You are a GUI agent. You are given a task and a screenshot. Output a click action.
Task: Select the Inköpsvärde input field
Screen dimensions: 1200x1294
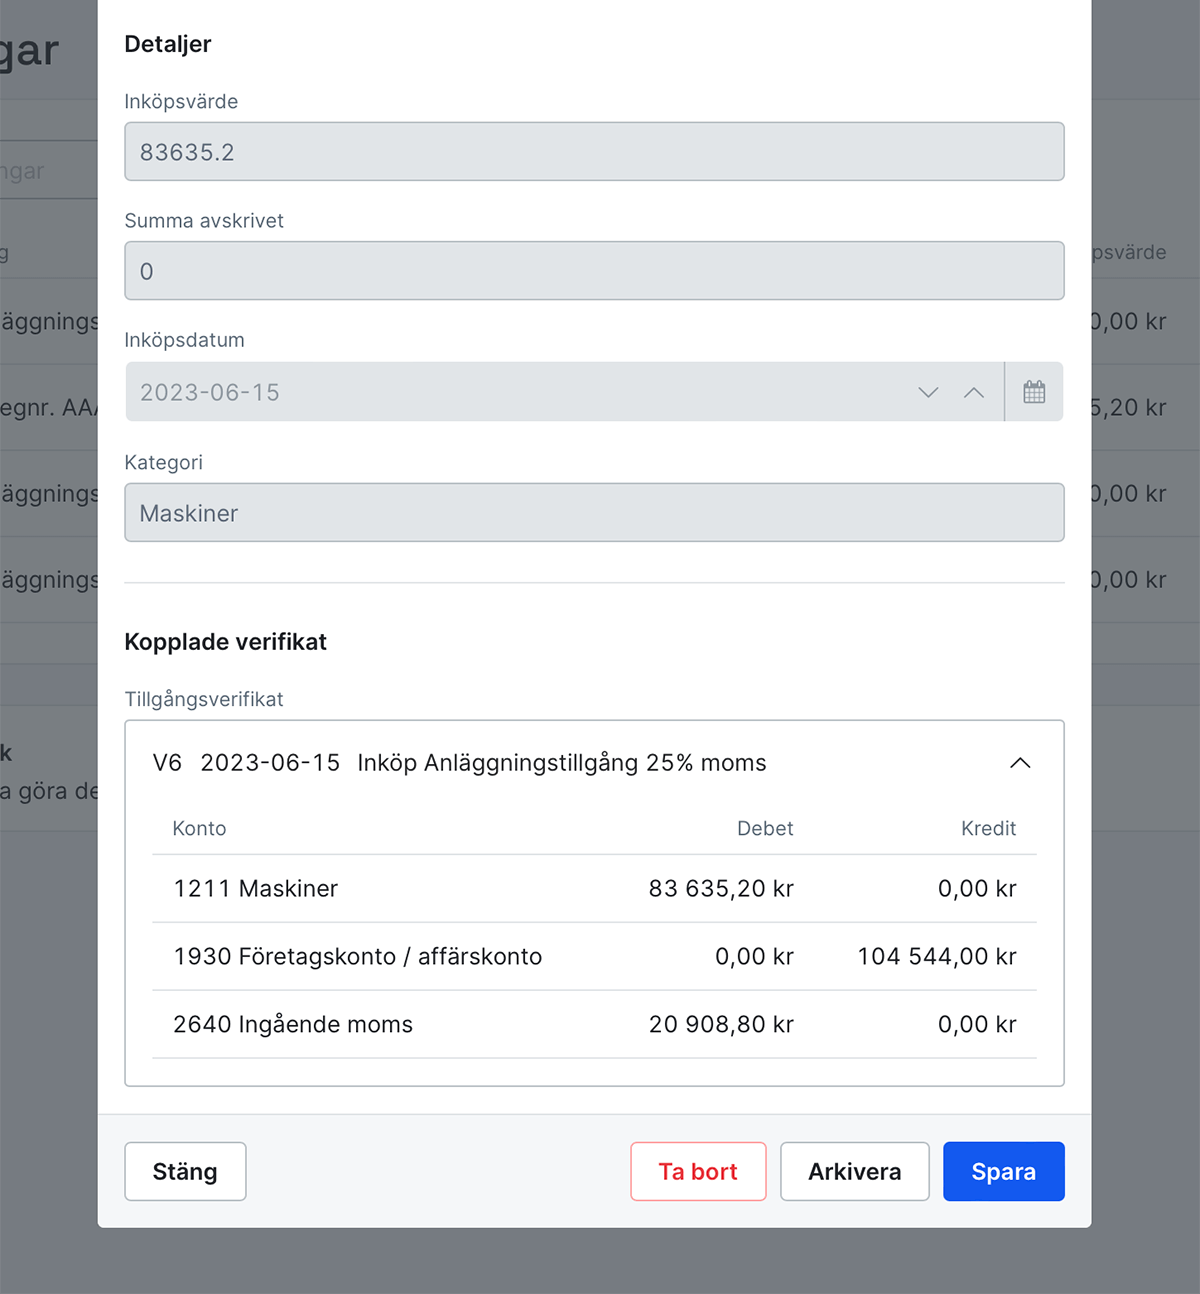(x=594, y=151)
